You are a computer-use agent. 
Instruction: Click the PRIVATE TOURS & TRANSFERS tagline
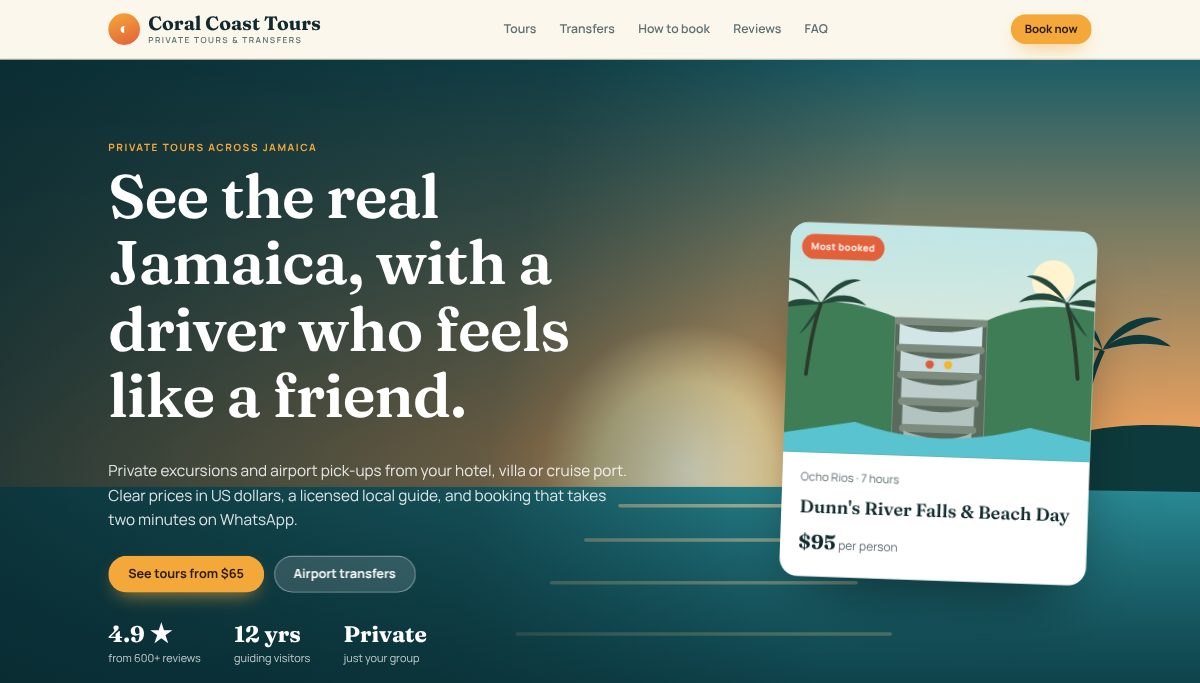[x=224, y=40]
